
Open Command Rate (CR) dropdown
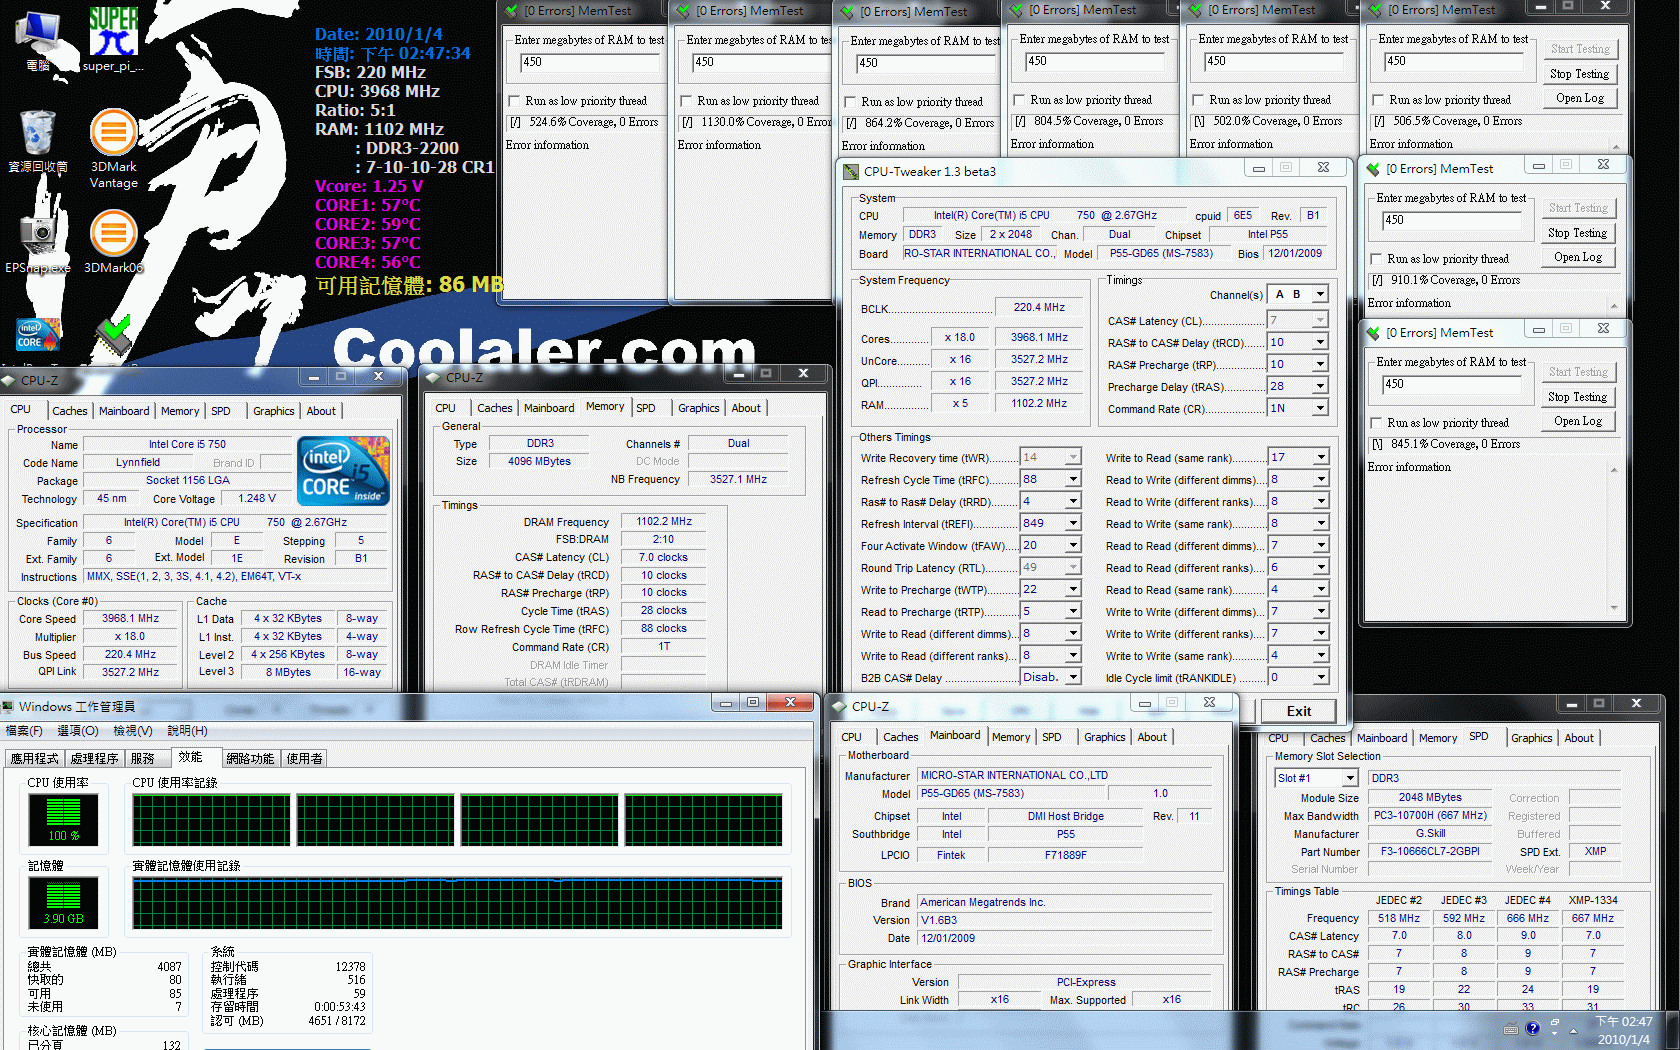pyautogui.click(x=1320, y=408)
